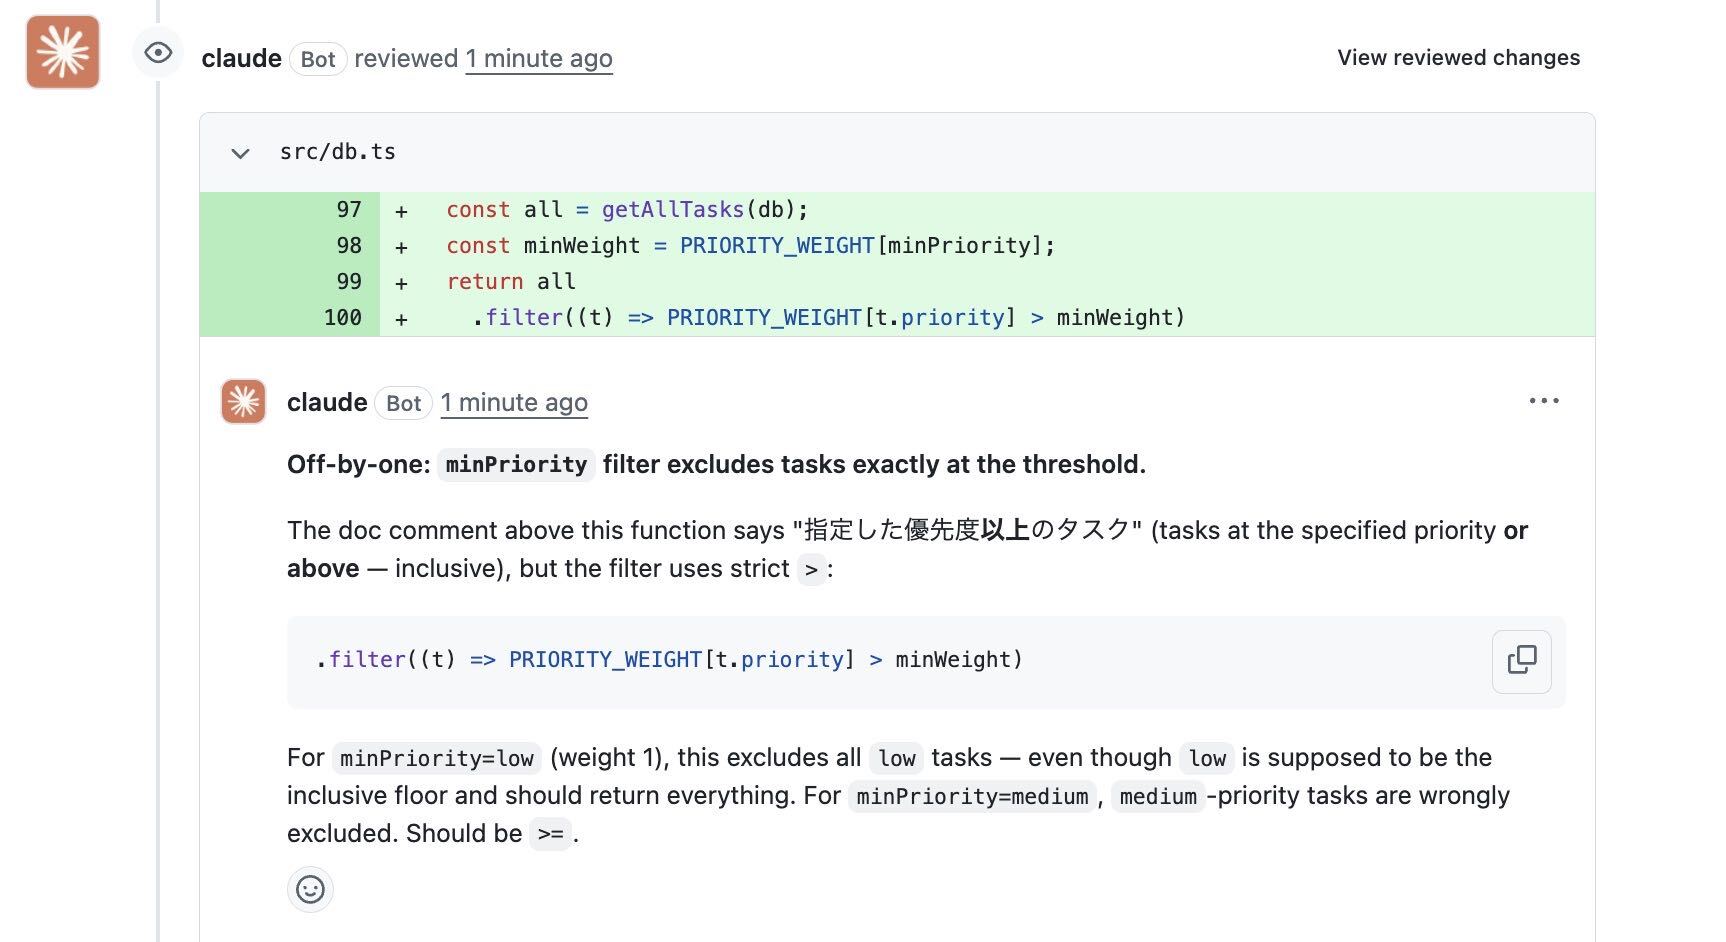Copy the filter code snippet
Screen dimensions: 1726x942
point(1522,661)
